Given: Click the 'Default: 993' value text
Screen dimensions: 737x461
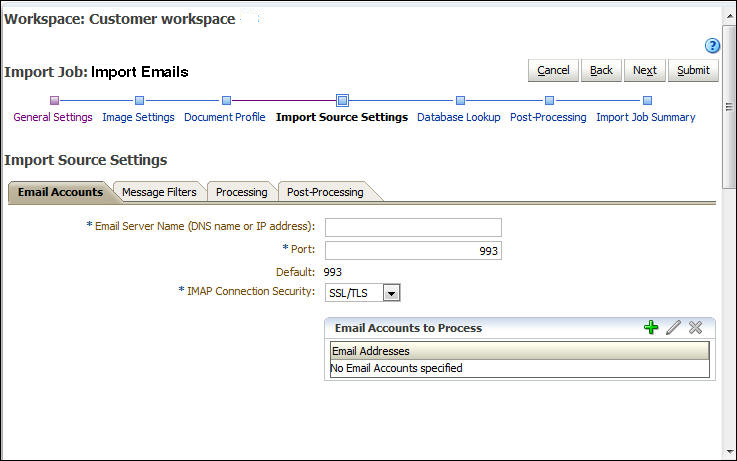Looking at the screenshot, I should pos(332,272).
